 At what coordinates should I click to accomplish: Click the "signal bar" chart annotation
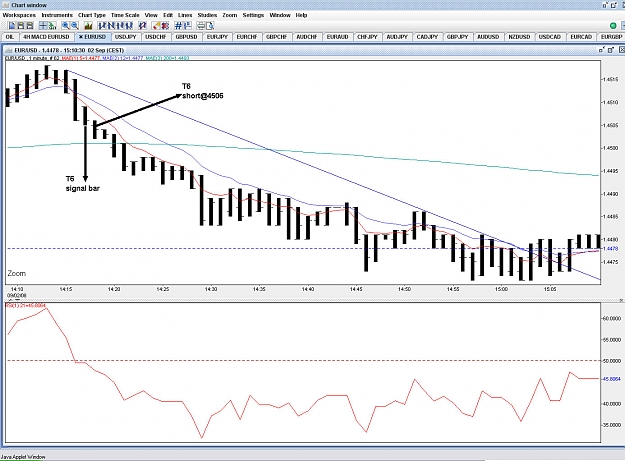click(x=83, y=188)
